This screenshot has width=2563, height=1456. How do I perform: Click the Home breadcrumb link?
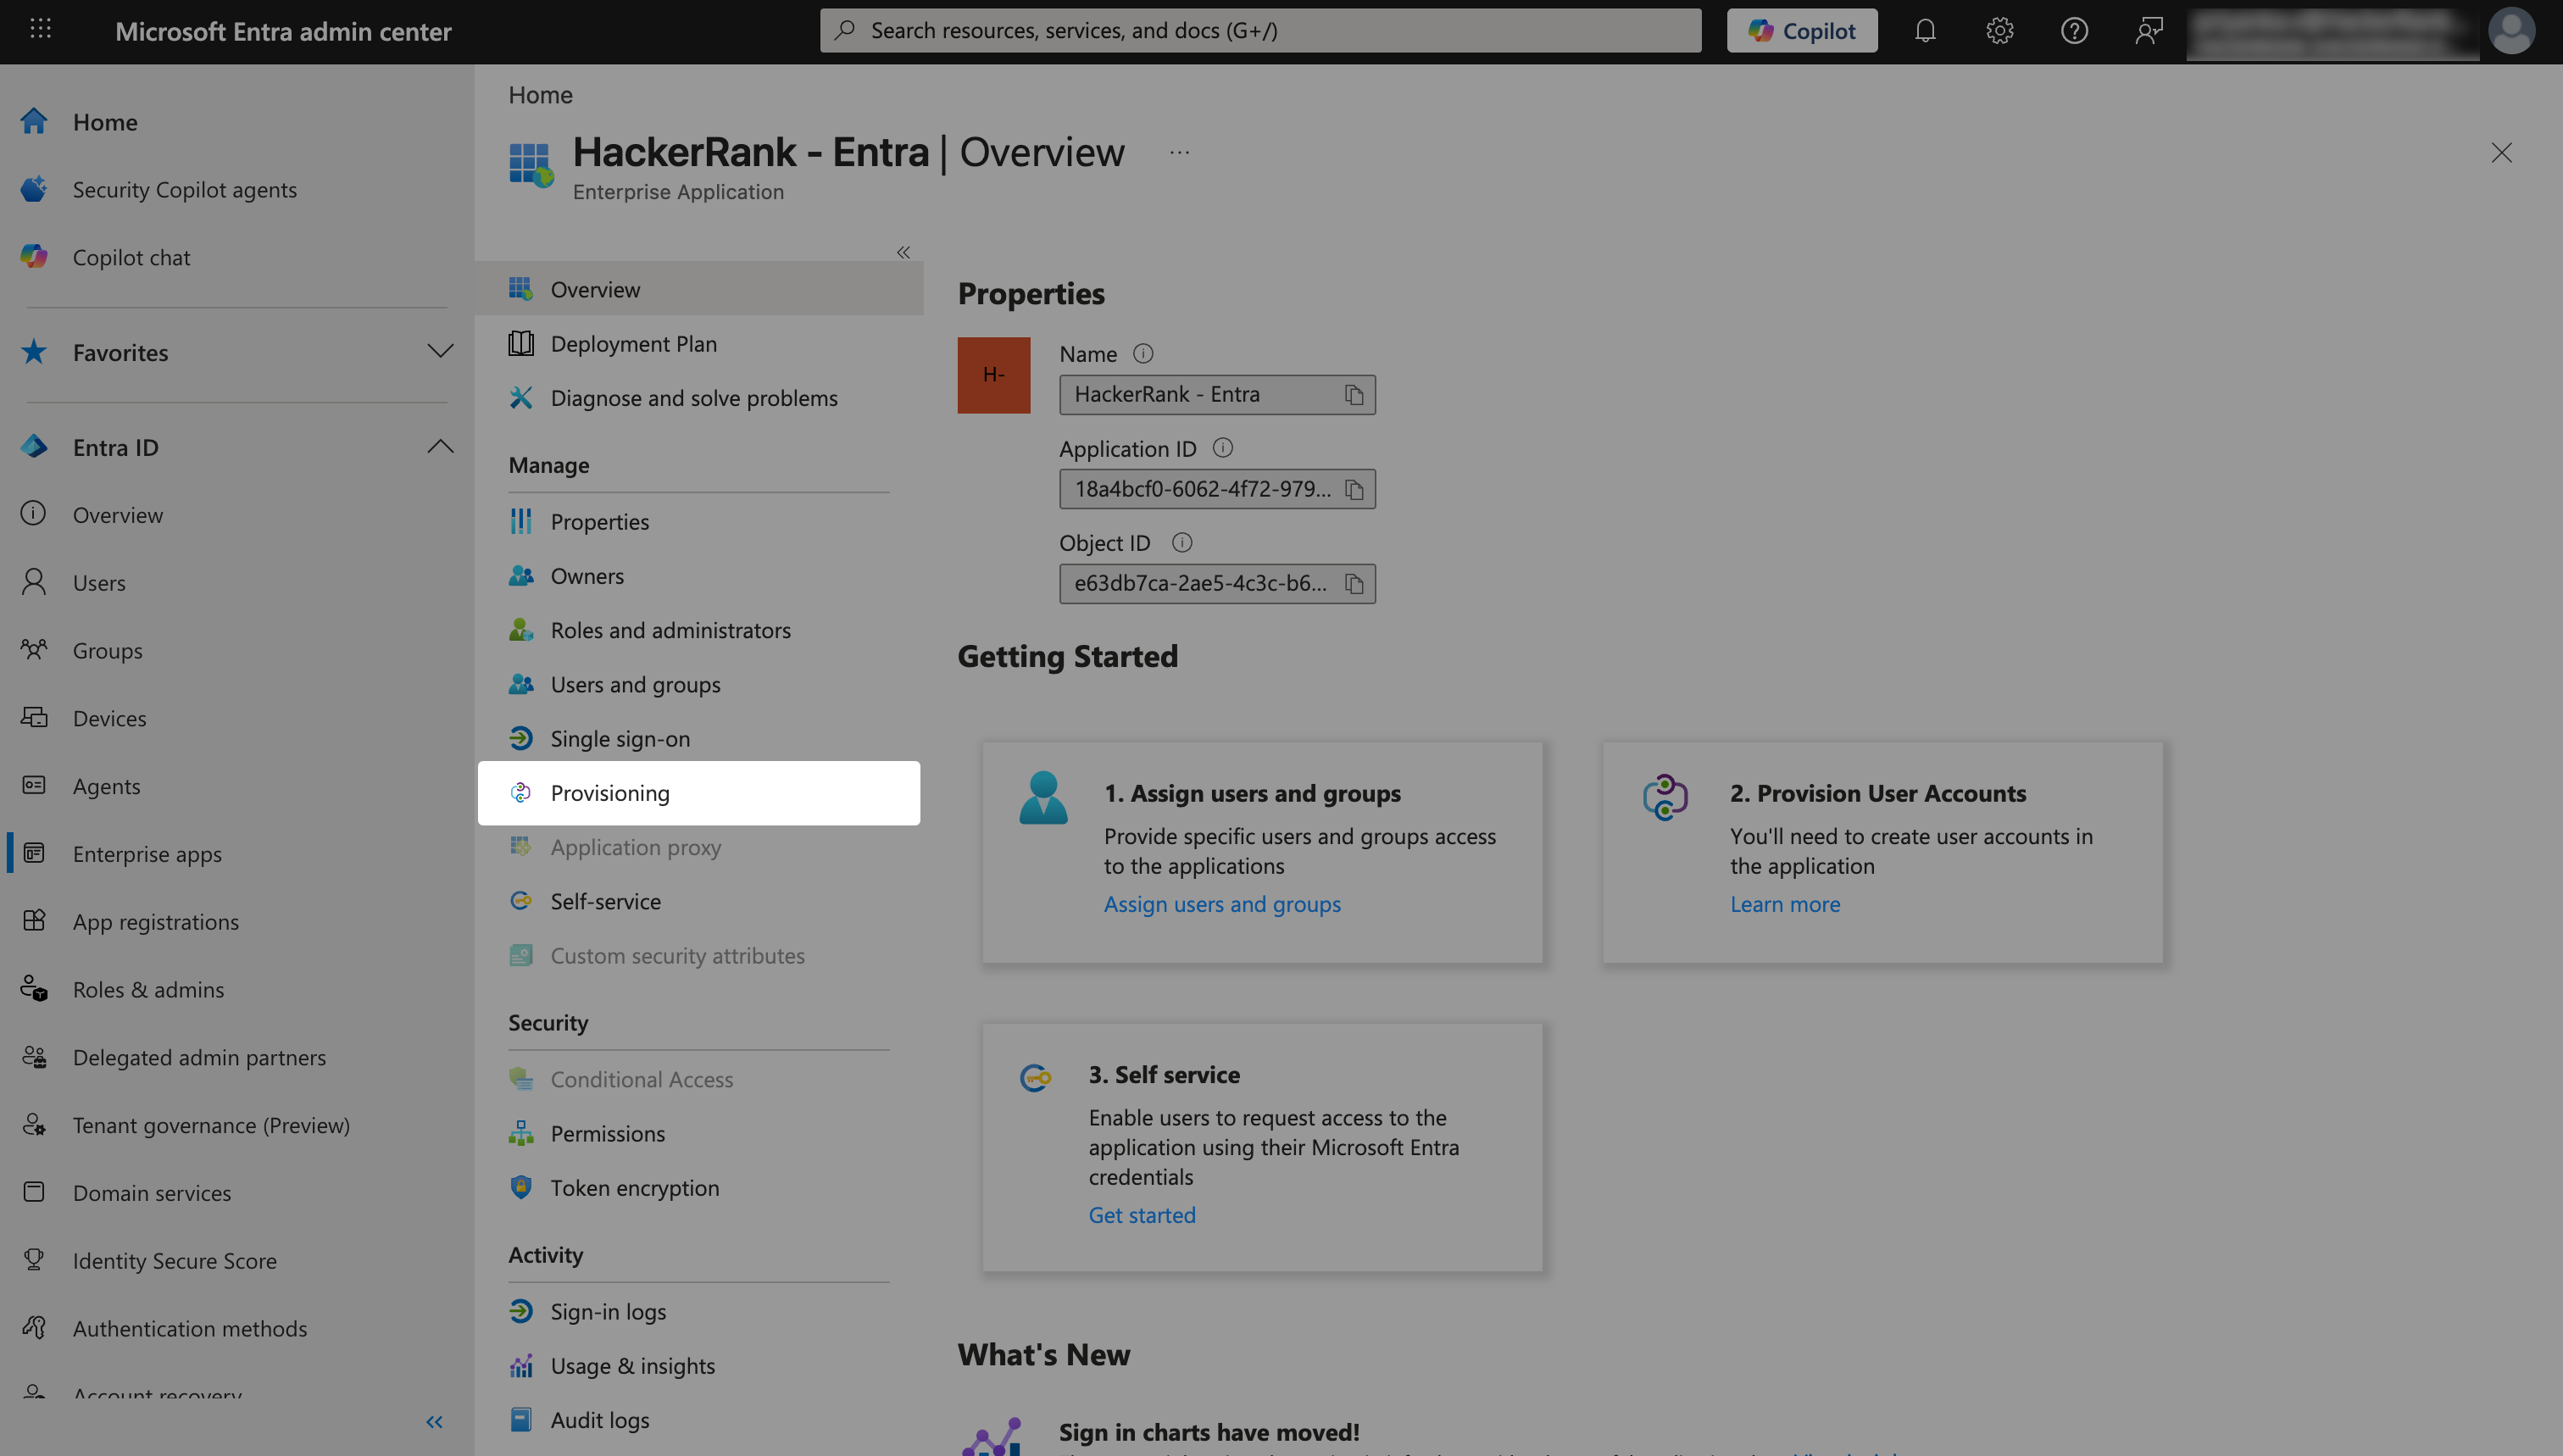(x=540, y=95)
